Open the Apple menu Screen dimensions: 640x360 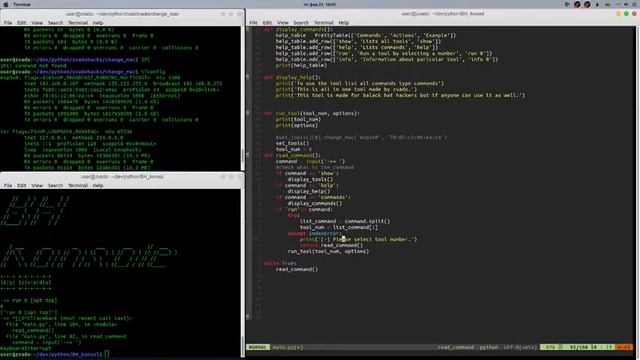pos(6,4)
